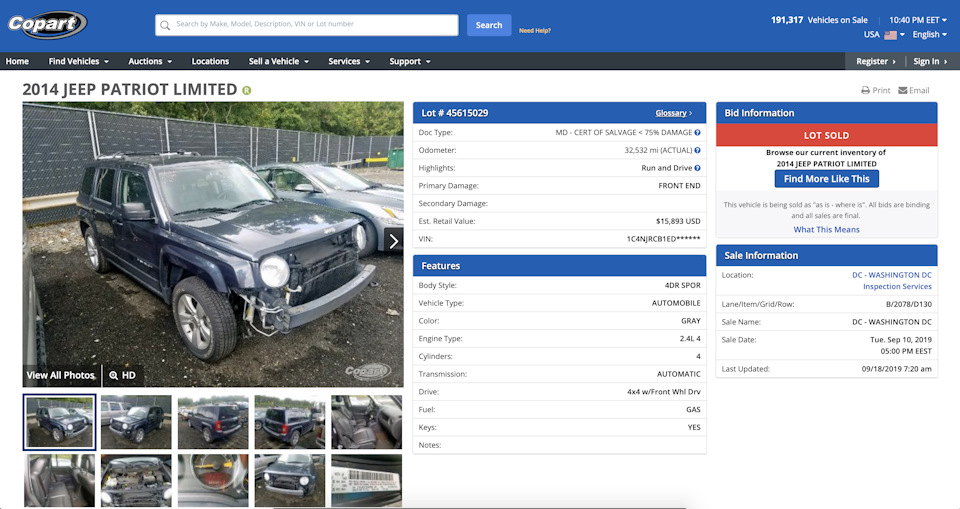Open What This Means link

tap(827, 230)
